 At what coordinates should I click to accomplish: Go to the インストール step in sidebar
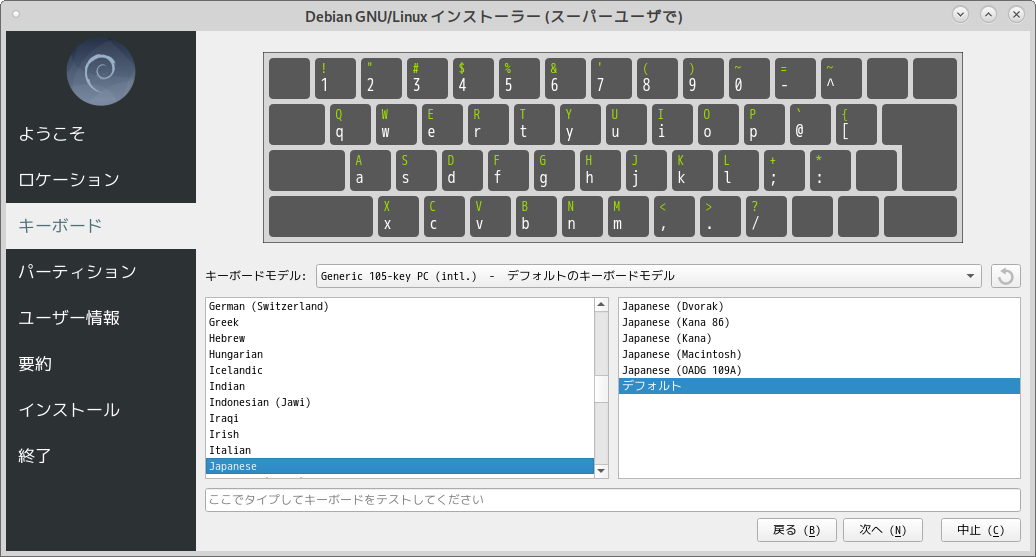[x=101, y=410]
